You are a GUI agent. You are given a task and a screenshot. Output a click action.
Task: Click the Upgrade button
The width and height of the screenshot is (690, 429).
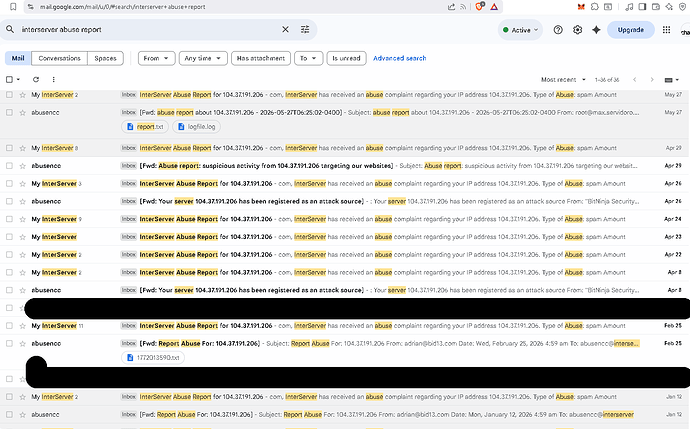click(x=631, y=30)
